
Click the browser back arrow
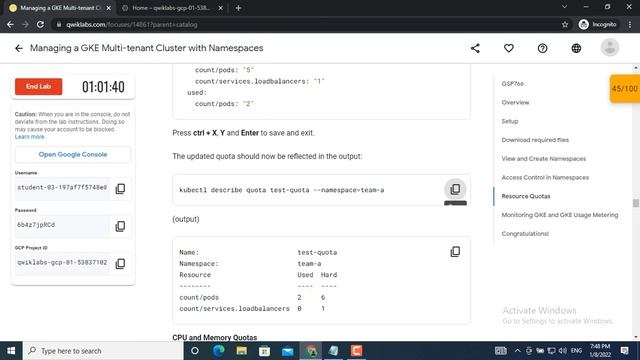[10, 24]
